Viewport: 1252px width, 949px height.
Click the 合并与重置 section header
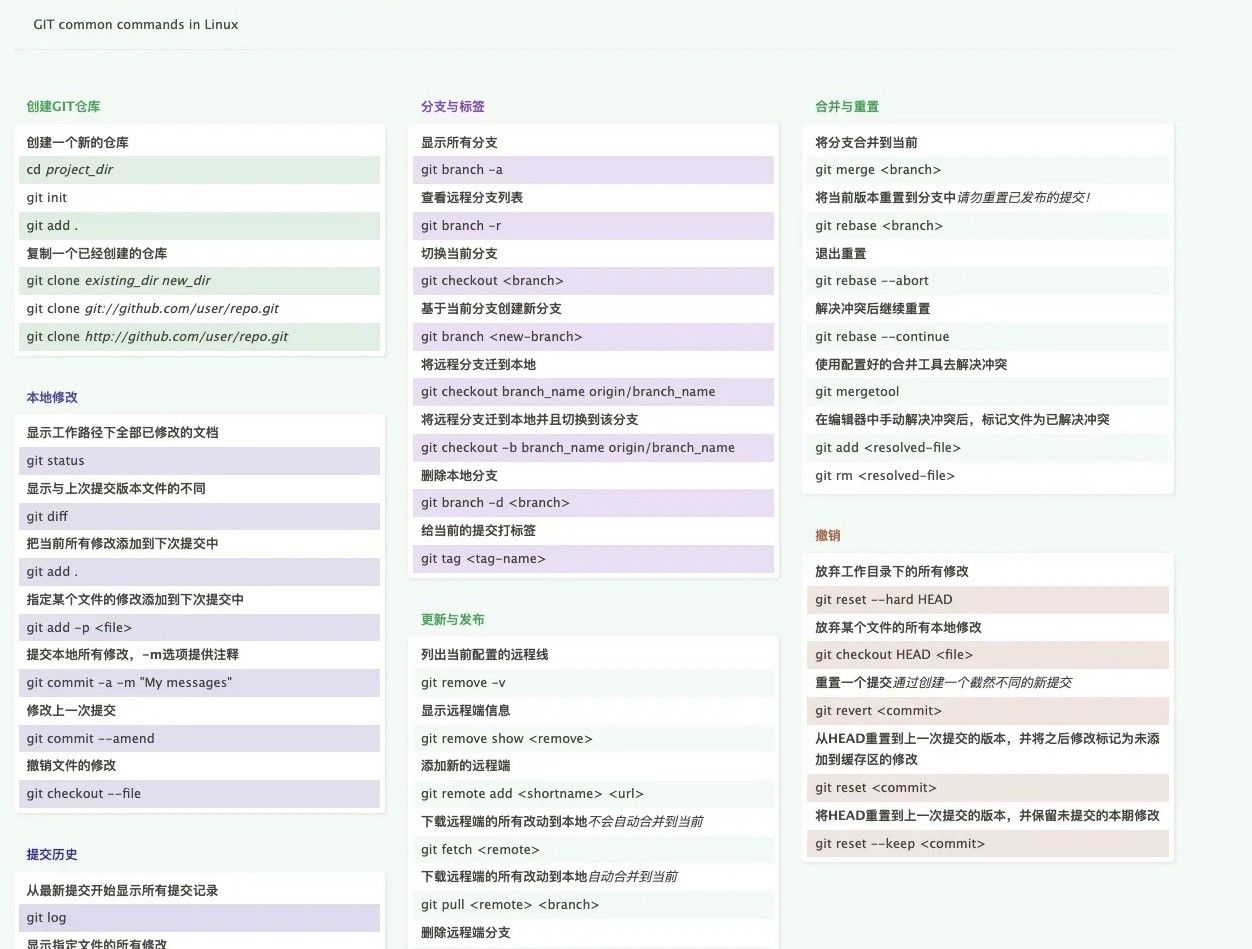coord(846,105)
